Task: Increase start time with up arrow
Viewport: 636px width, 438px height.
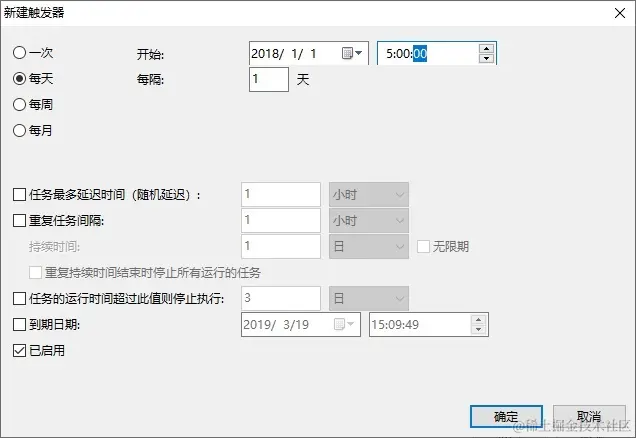Action: click(x=486, y=49)
